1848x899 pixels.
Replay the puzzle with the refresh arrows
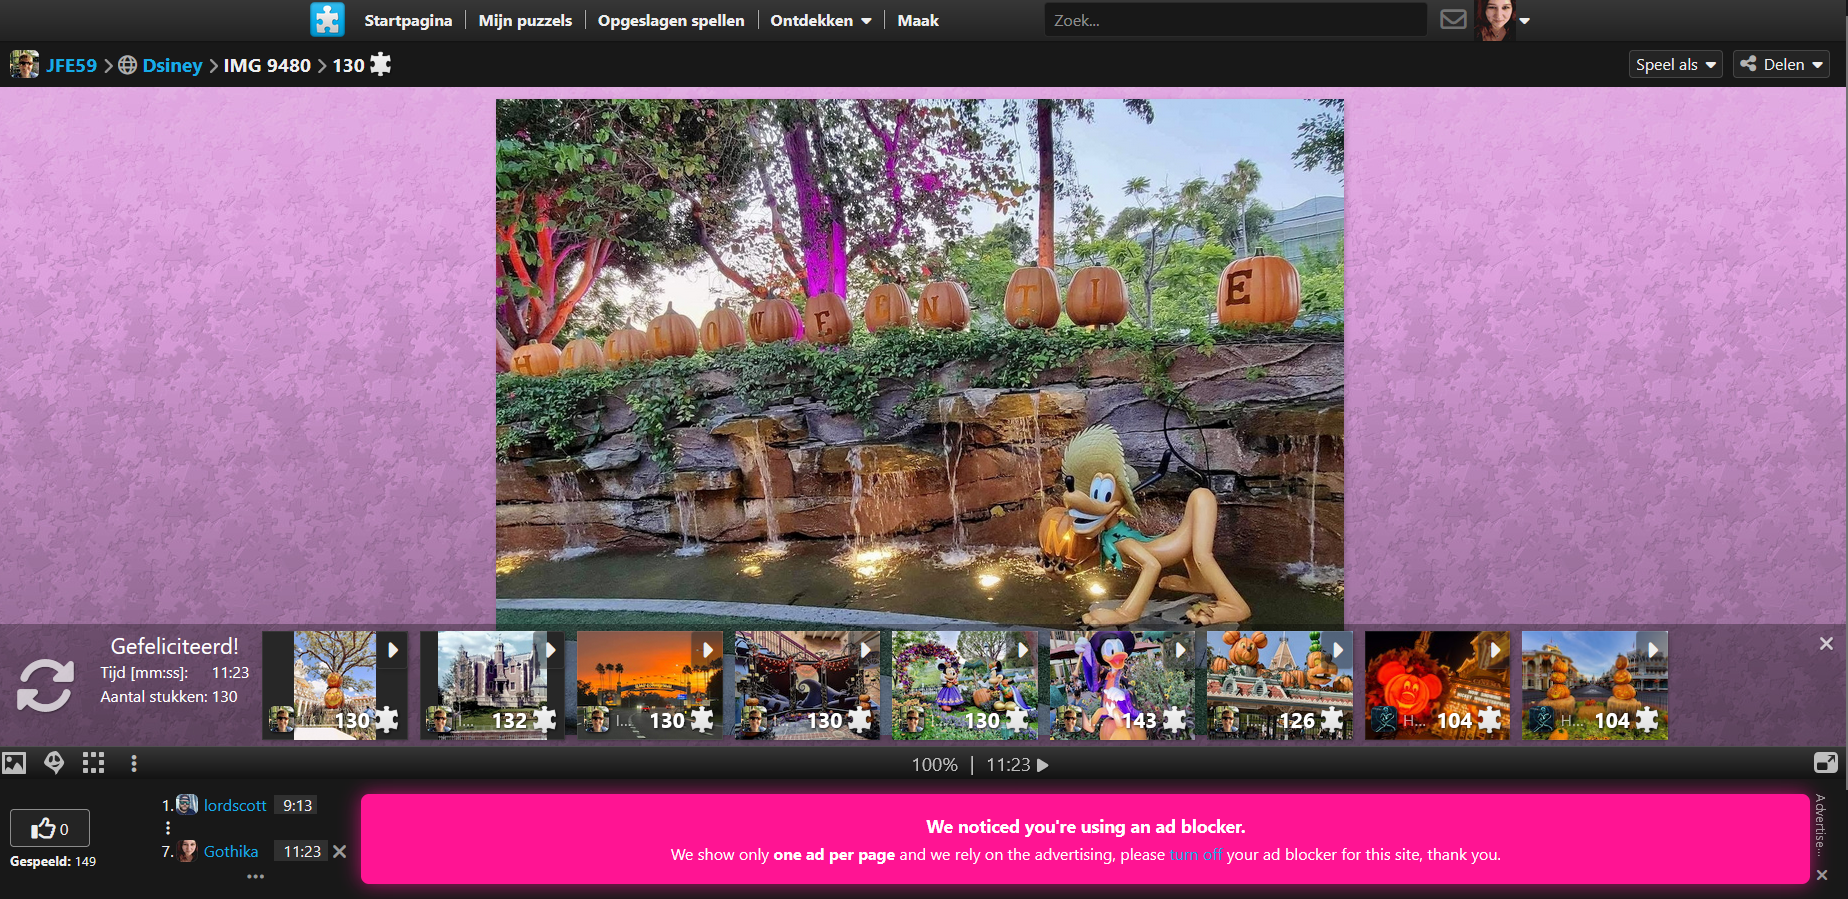tap(45, 686)
